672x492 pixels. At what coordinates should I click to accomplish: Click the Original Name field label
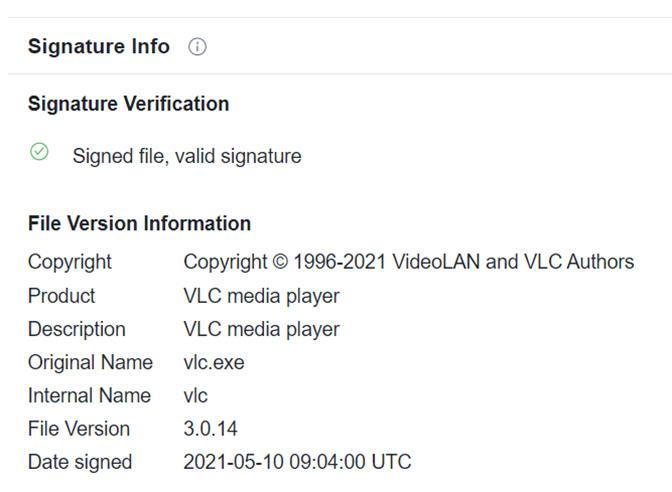tap(90, 362)
